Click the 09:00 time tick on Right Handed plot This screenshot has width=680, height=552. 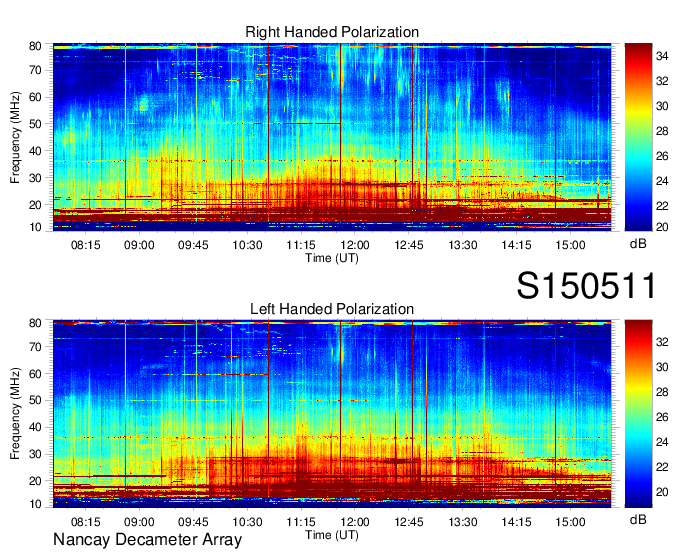pos(139,245)
